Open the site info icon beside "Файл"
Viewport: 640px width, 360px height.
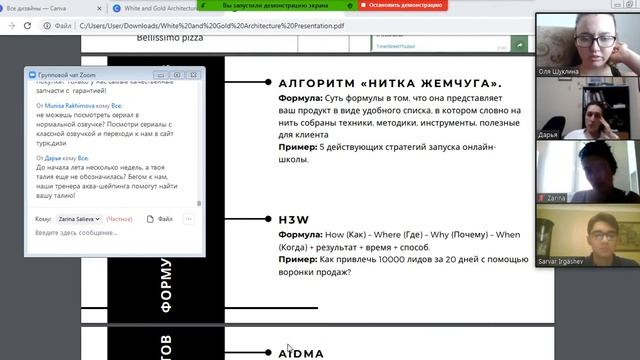click(47, 26)
